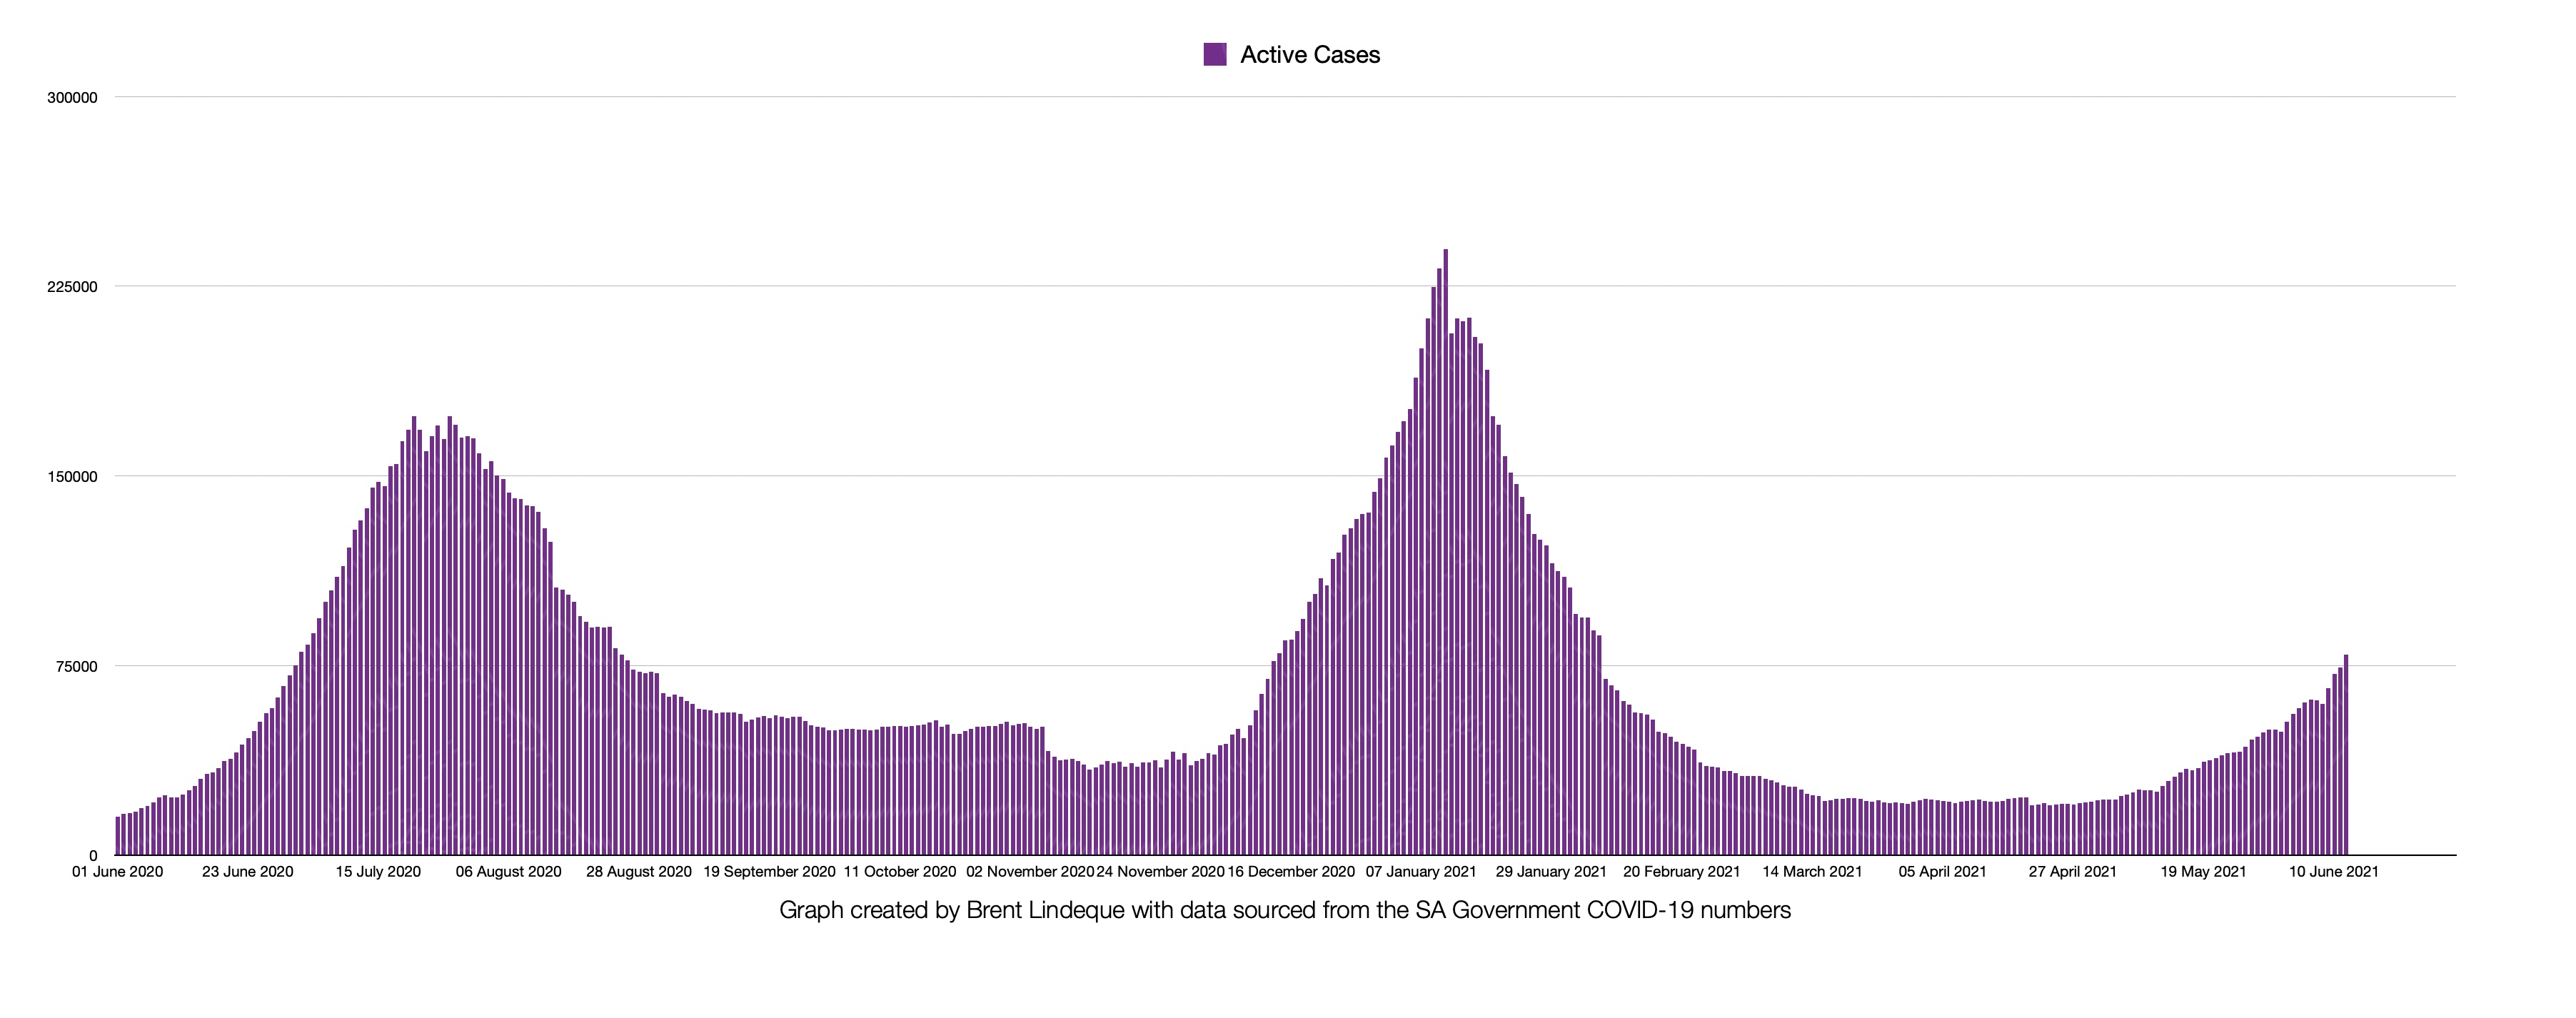This screenshot has width=2576, height=1018.
Task: Click the 28 August 2020 date label
Action: pos(638,872)
